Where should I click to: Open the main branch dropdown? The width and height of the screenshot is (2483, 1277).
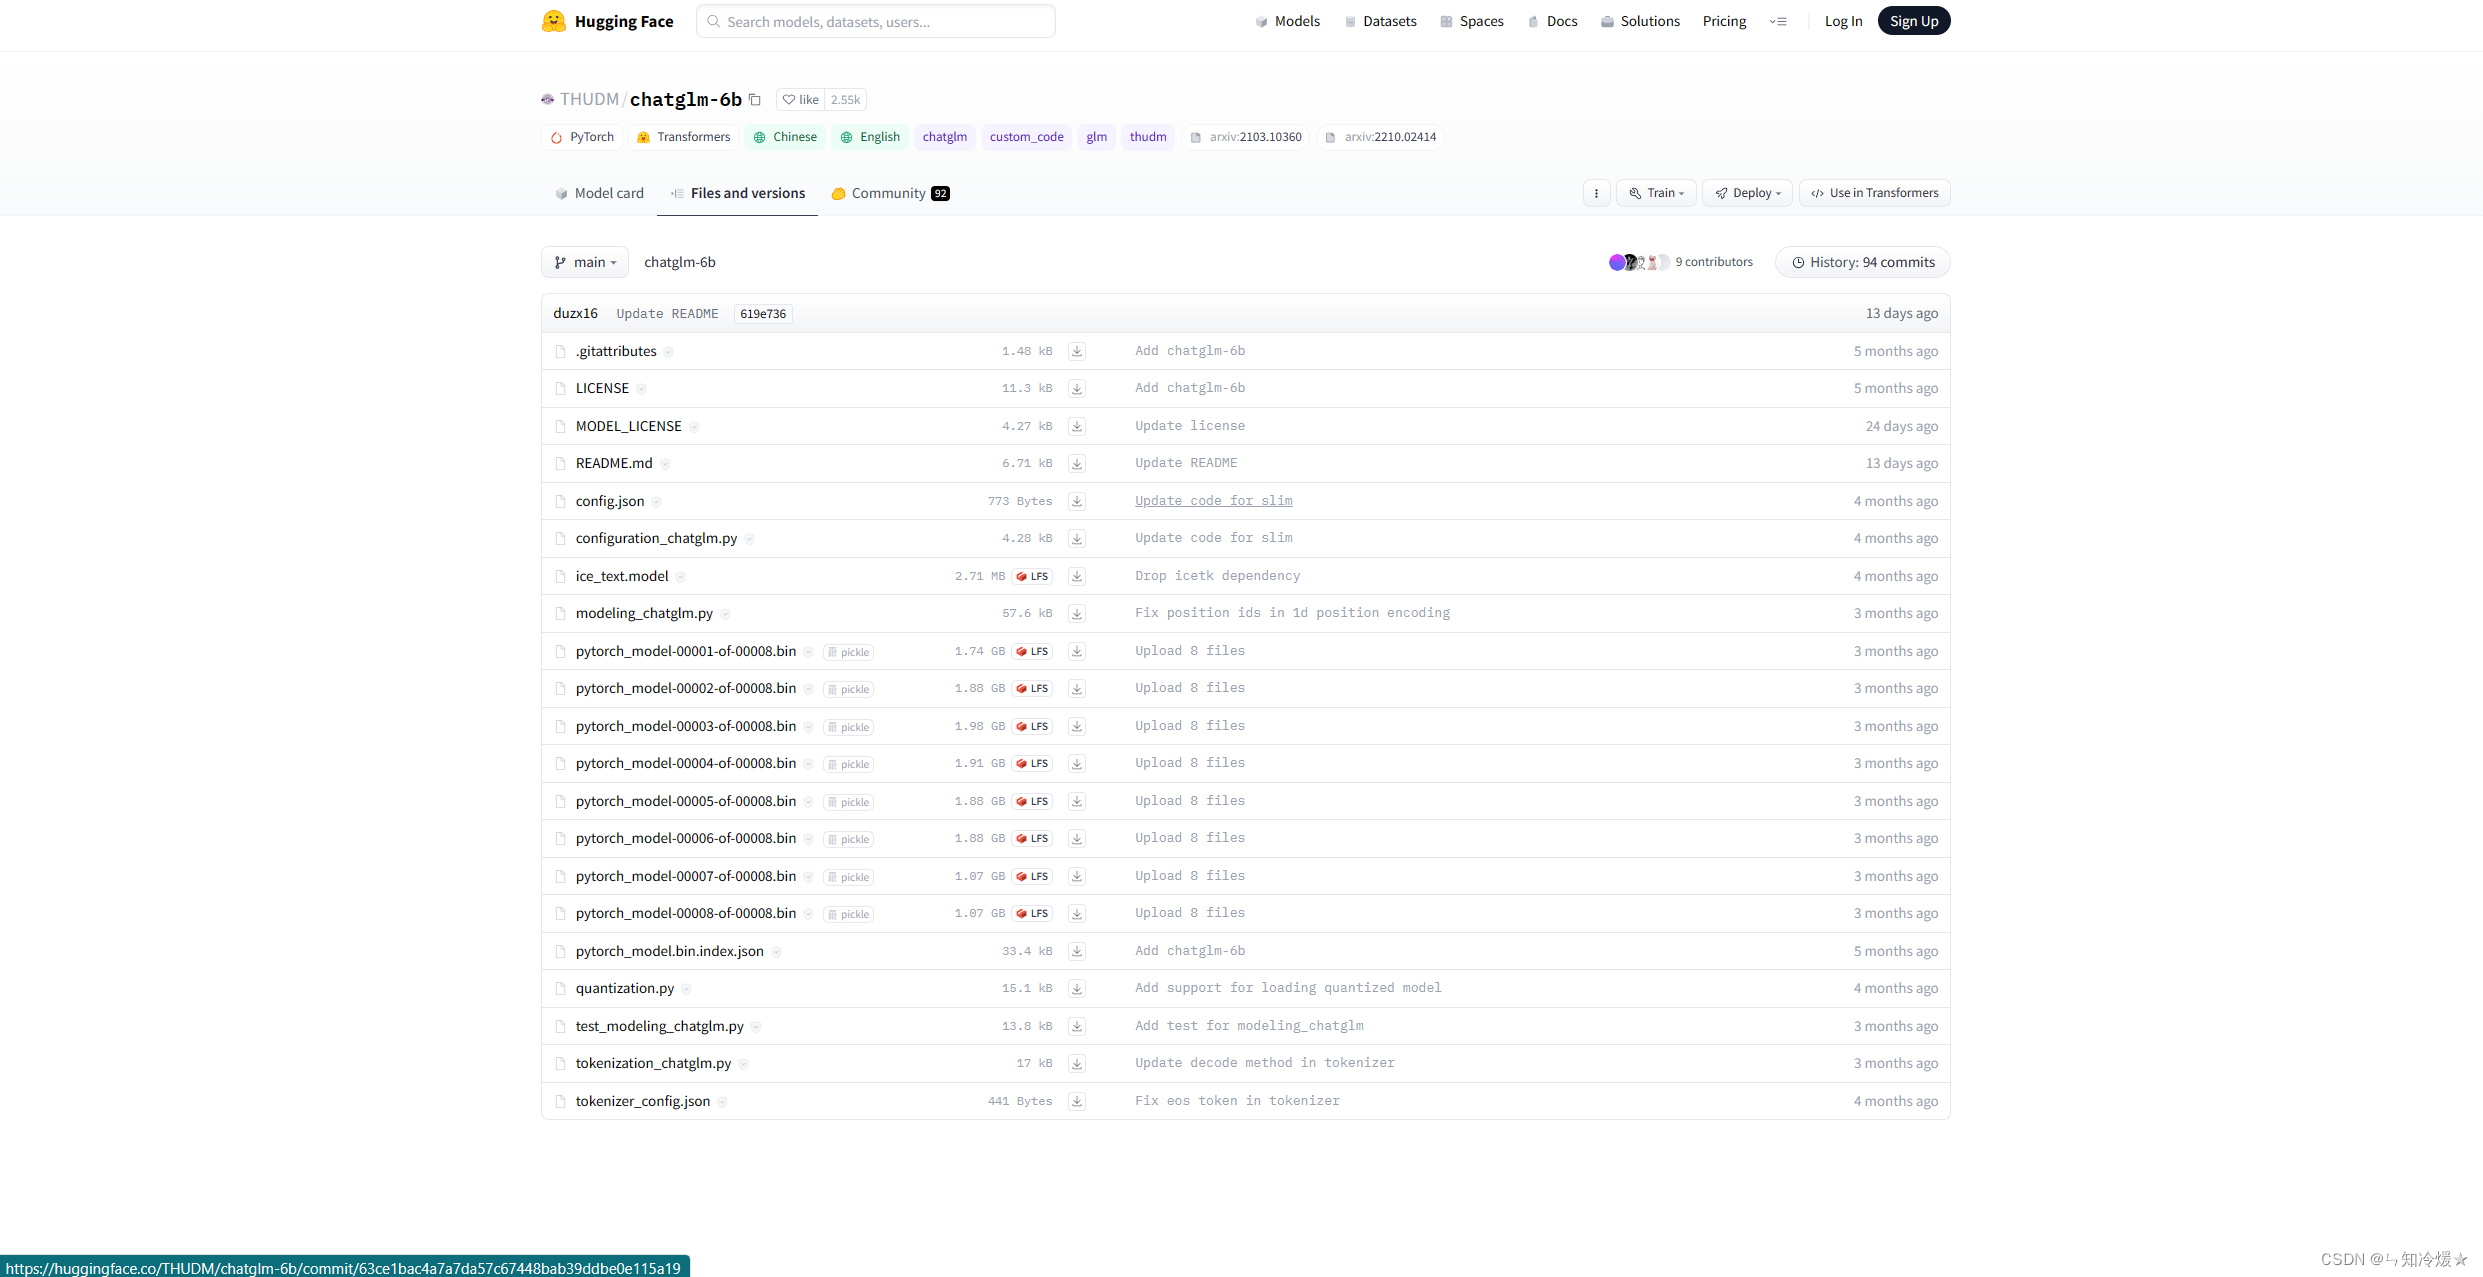pos(585,262)
